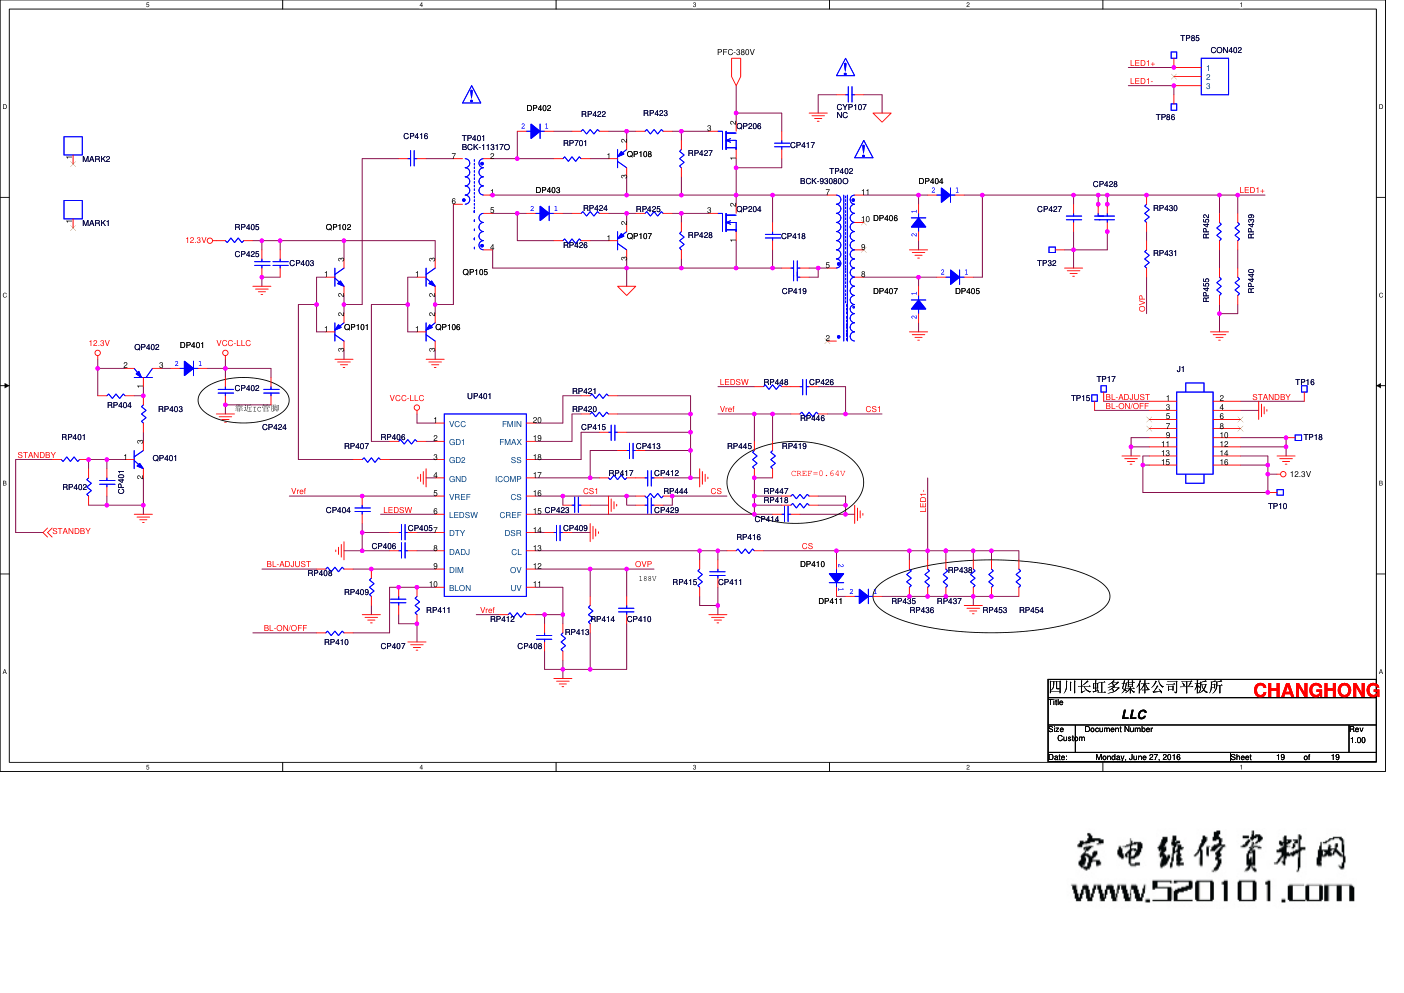This screenshot has width=1404, height=993.
Task: Select the TP85 test point square
Action: tap(1174, 54)
